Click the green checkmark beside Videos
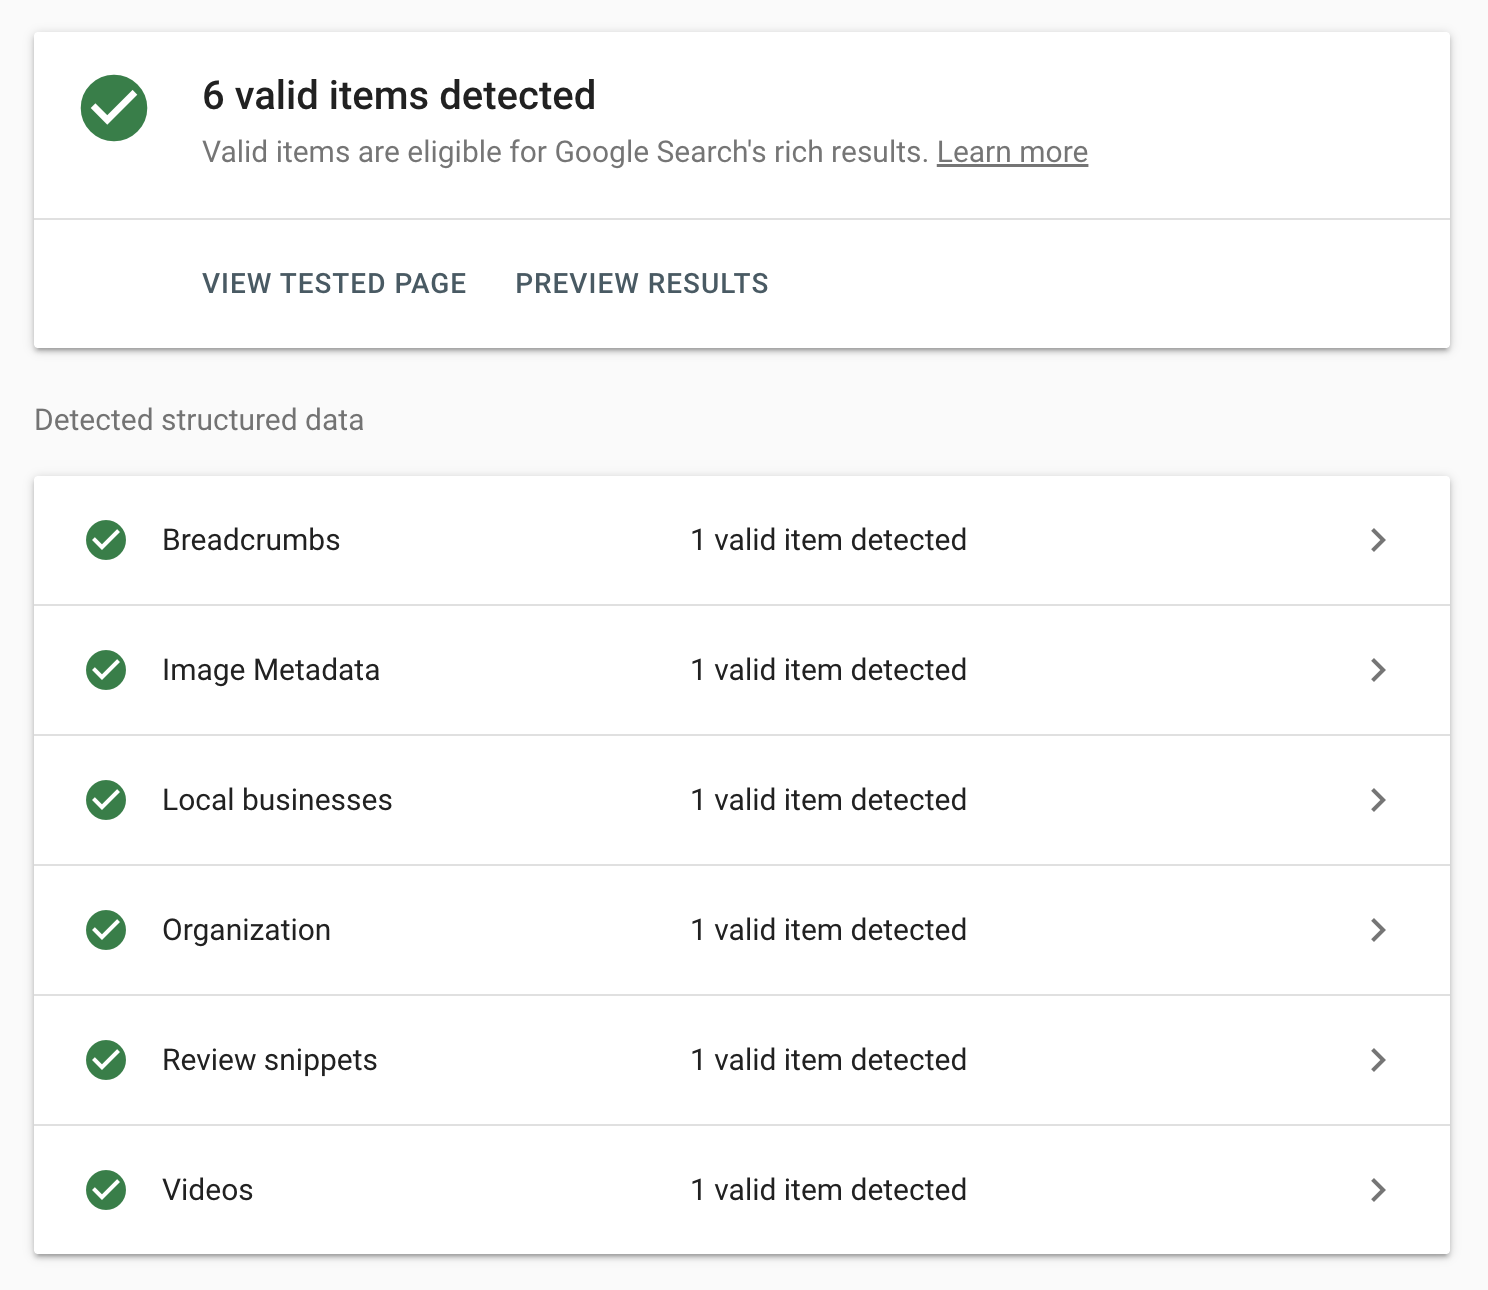 click(106, 1190)
